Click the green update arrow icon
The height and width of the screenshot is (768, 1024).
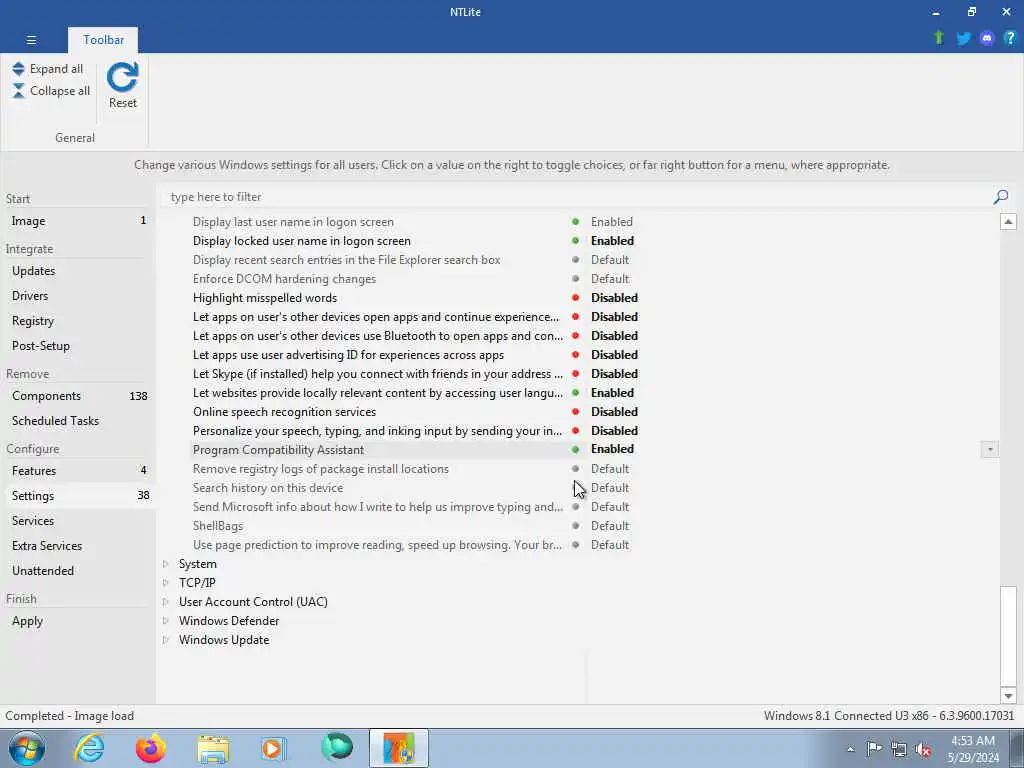tap(939, 38)
